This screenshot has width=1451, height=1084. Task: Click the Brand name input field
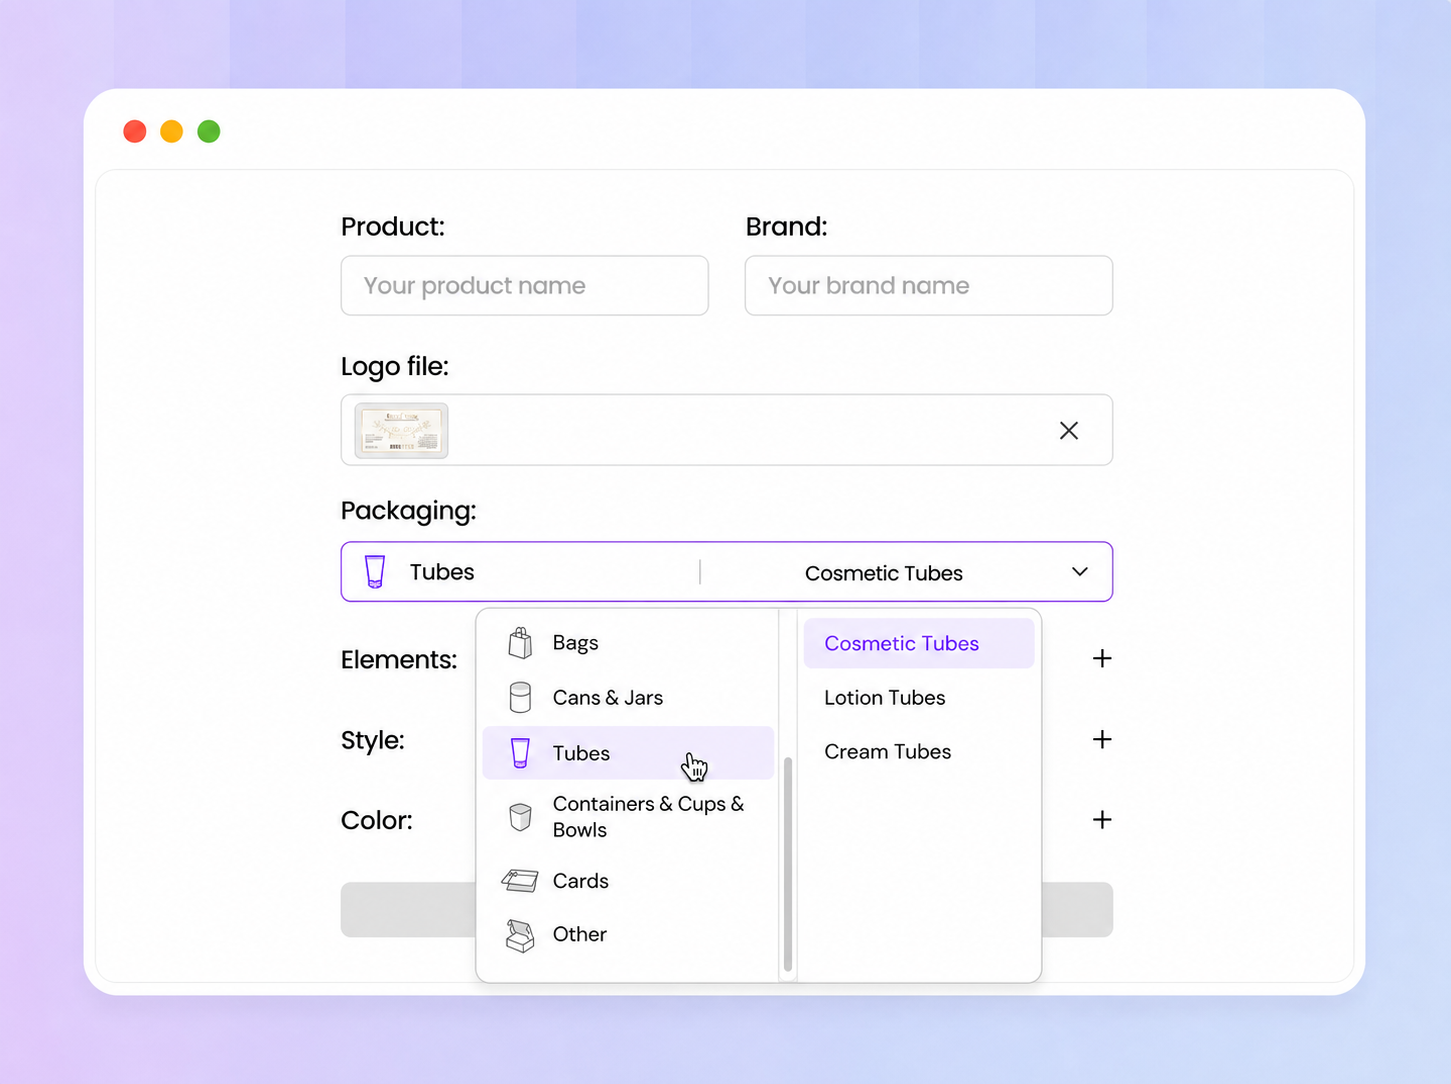[929, 286]
